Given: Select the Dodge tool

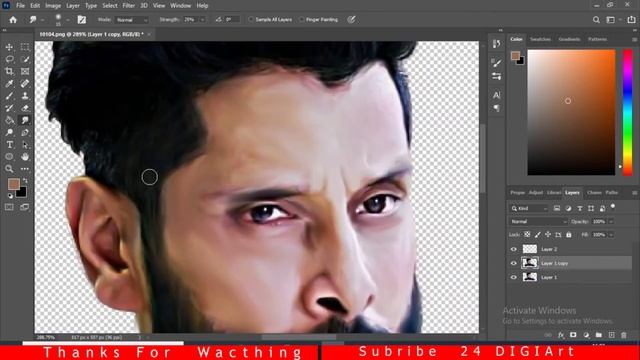Looking at the screenshot, I should pos(9,133).
